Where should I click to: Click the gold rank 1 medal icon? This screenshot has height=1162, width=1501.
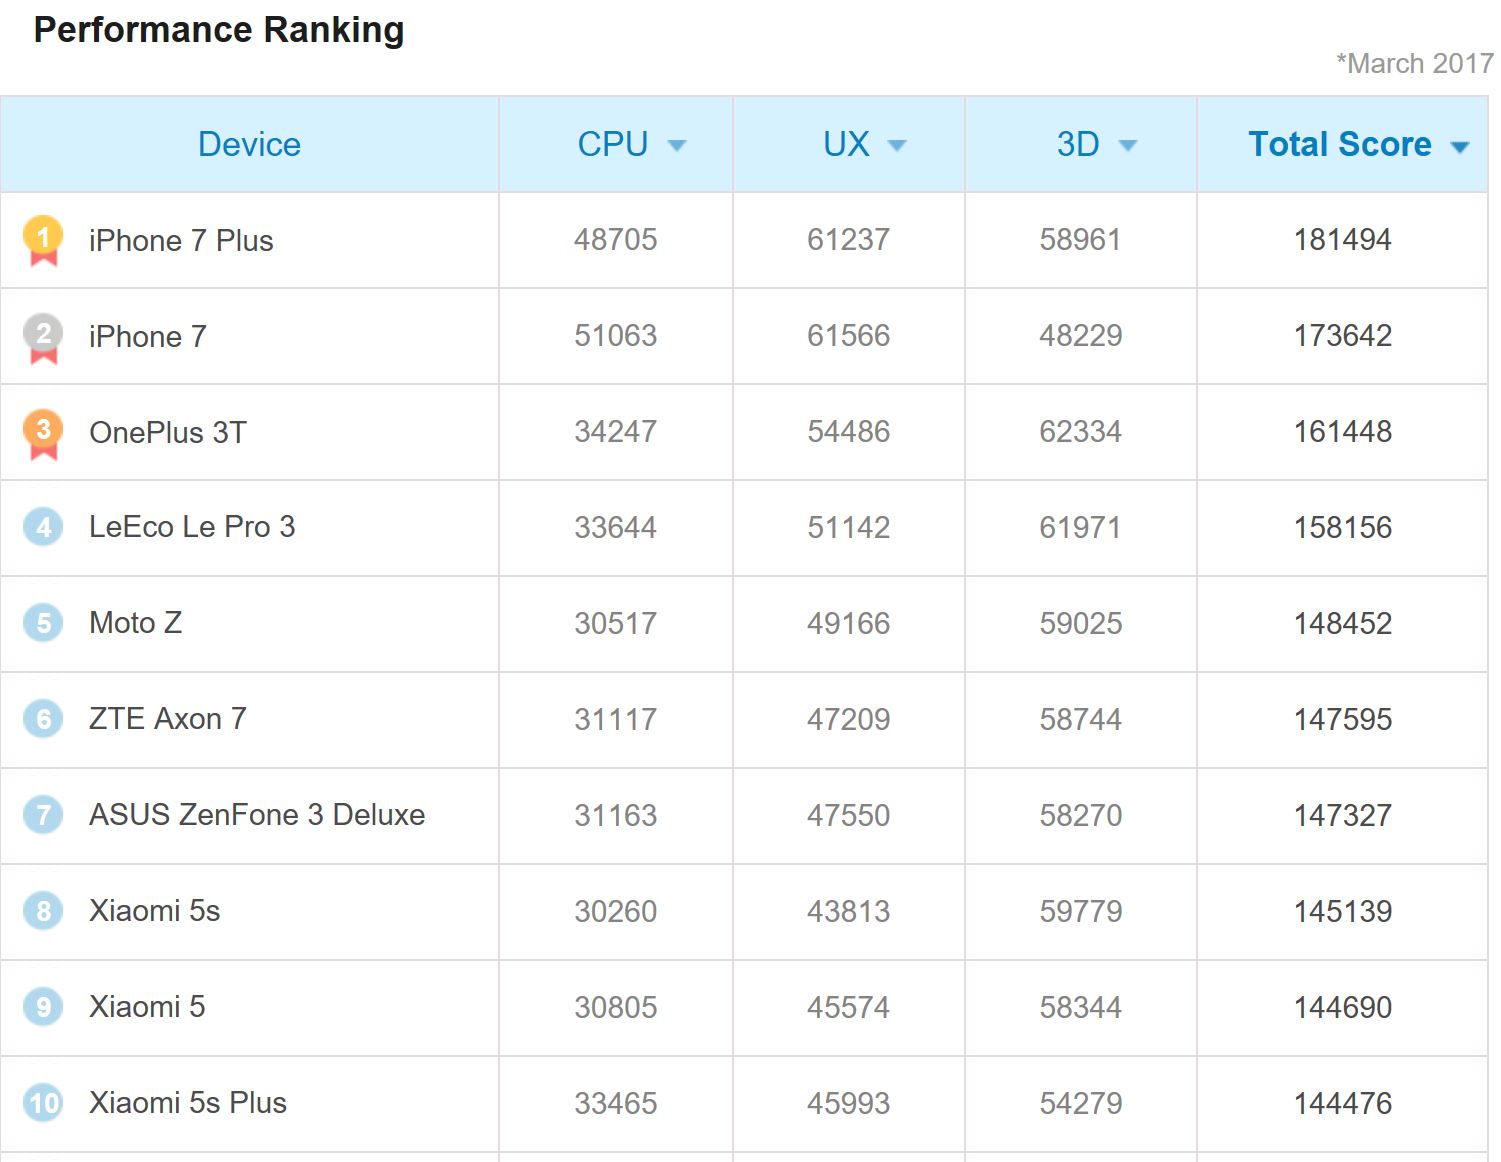click(x=43, y=241)
